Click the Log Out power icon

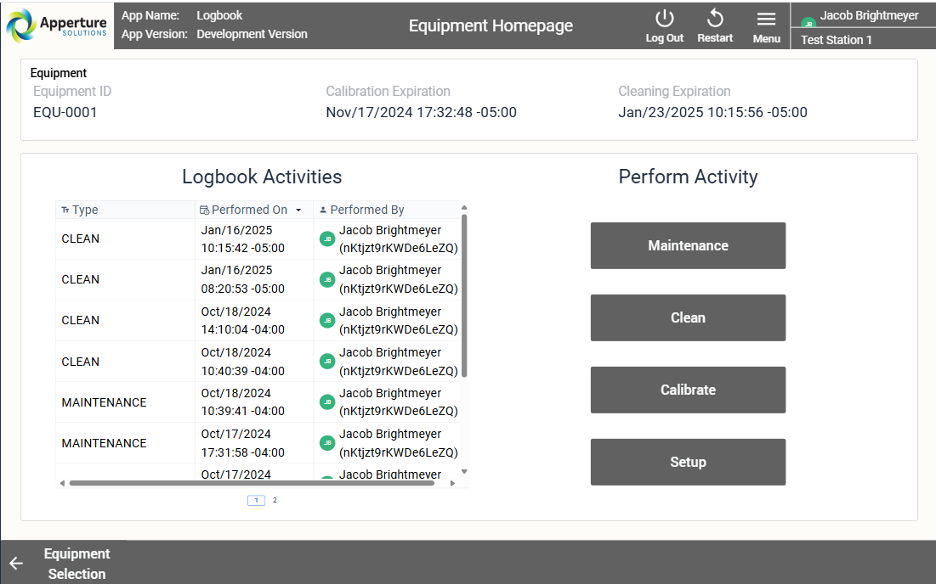pos(664,19)
